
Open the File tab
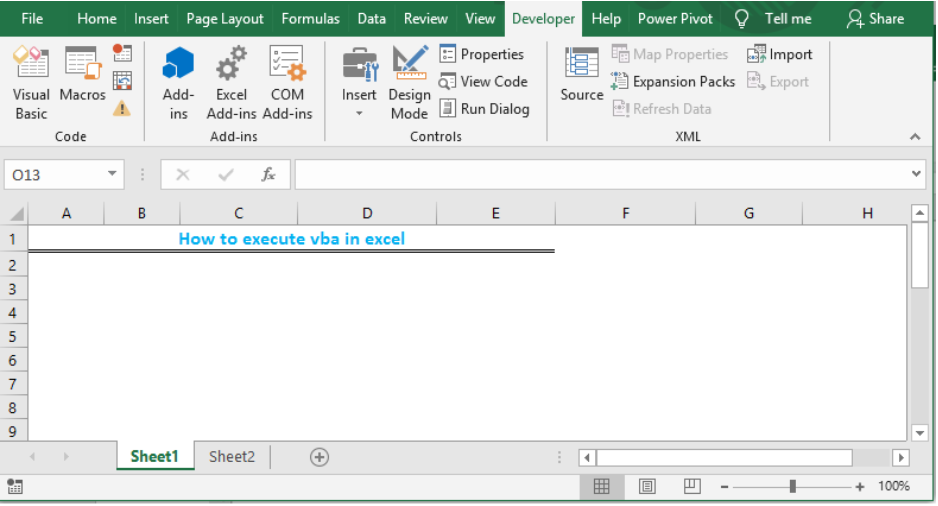[x=32, y=19]
